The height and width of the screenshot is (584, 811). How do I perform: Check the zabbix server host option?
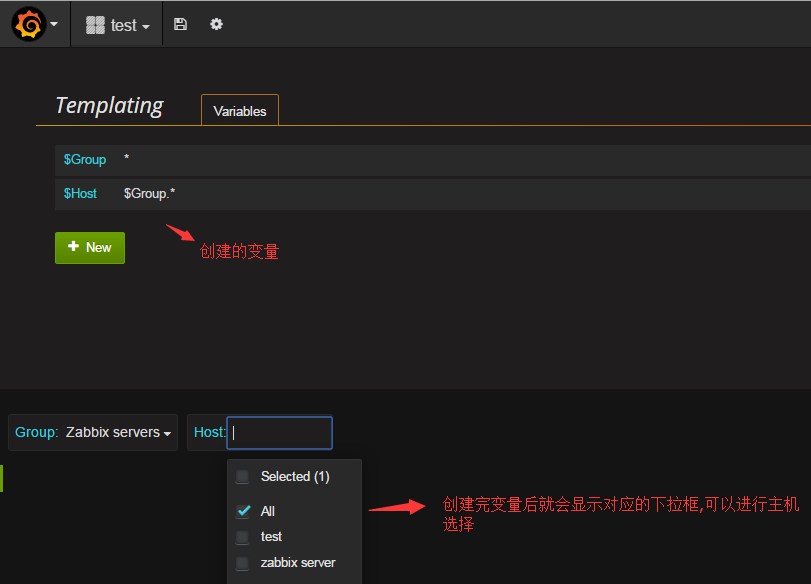point(242,563)
